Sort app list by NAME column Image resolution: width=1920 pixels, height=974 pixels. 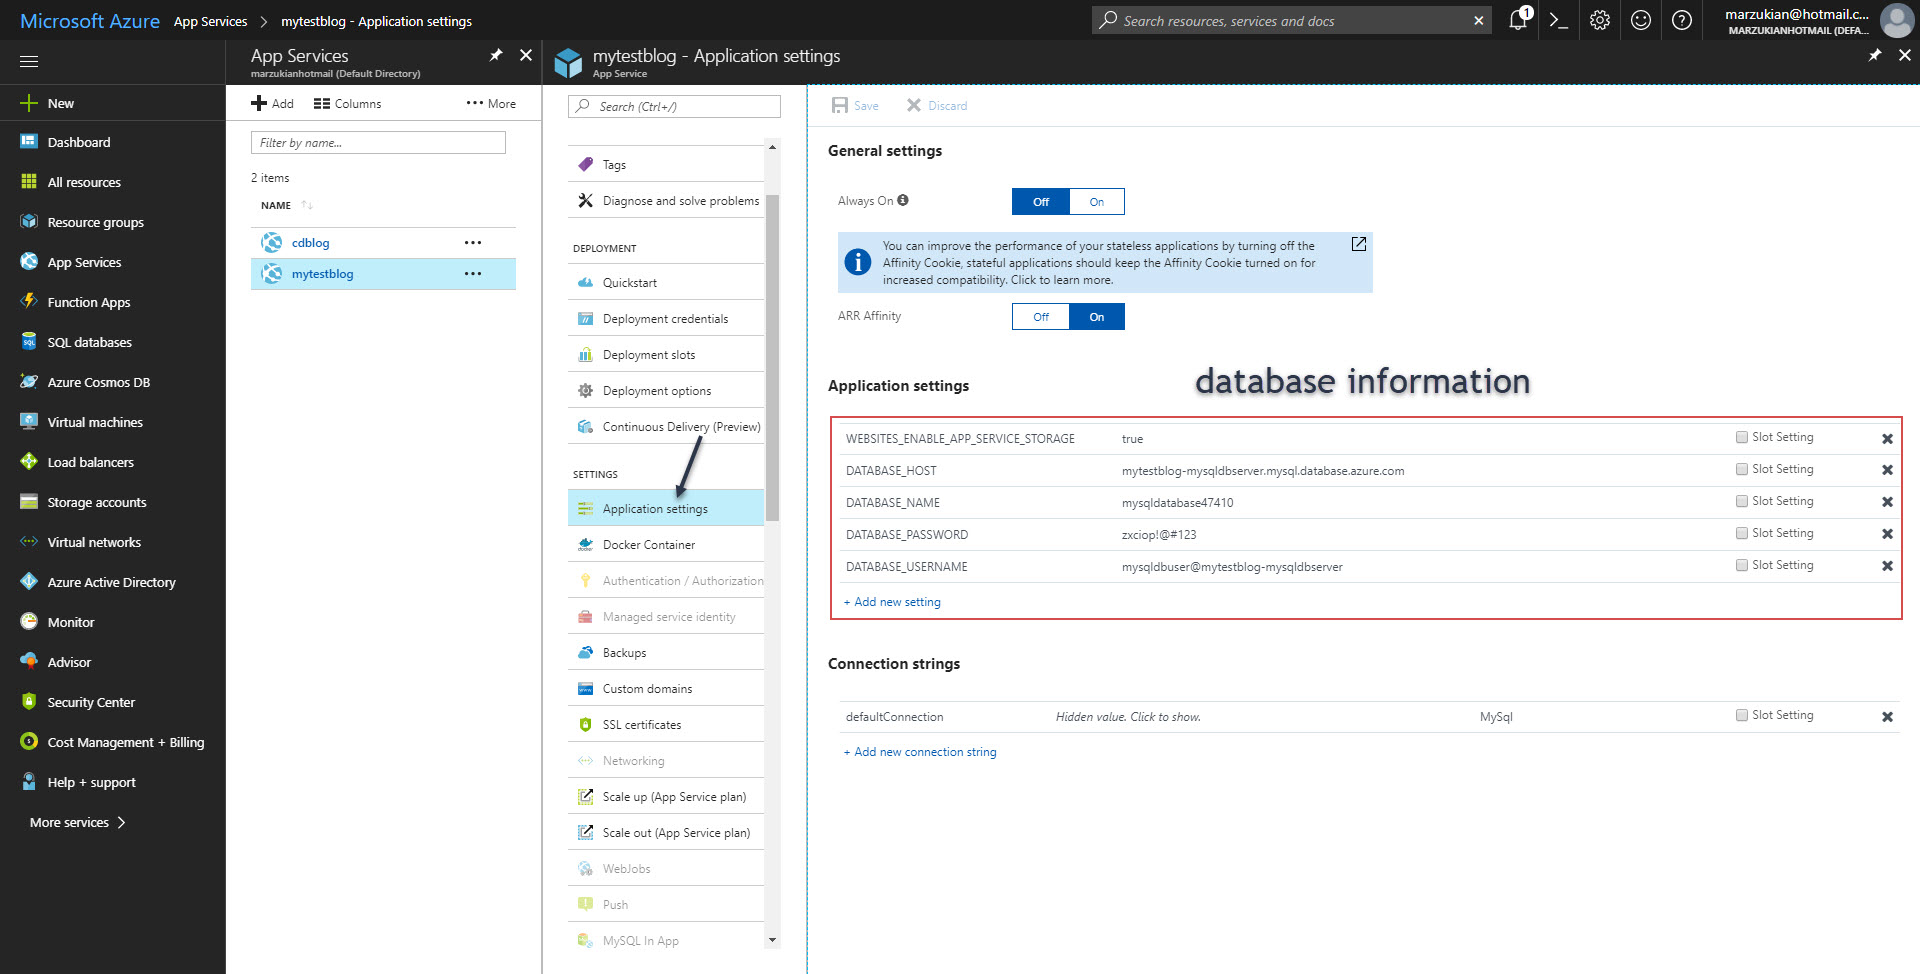(276, 205)
